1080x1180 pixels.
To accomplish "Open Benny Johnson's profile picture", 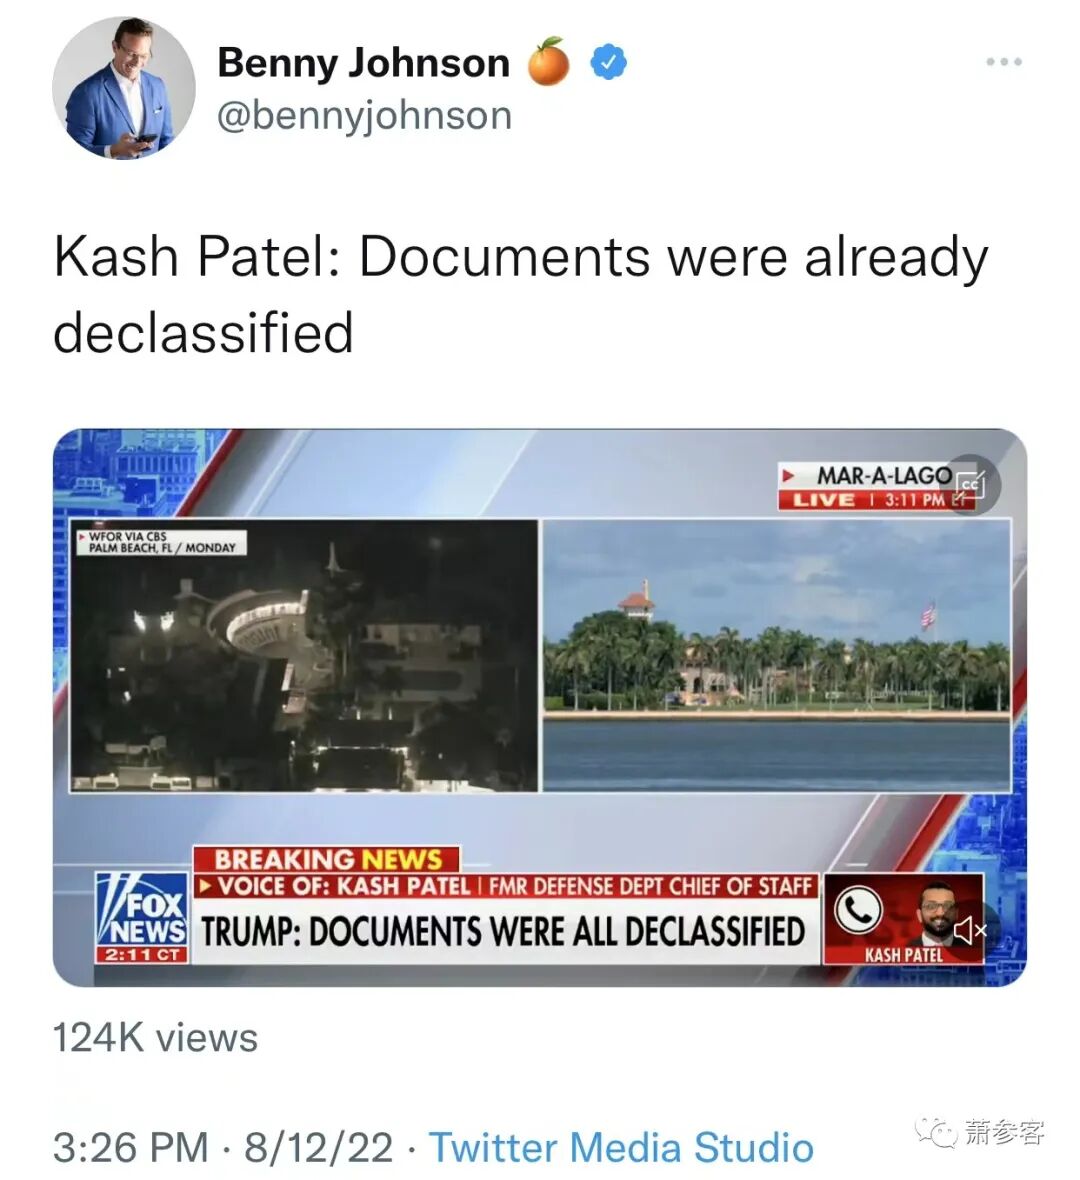I will point(123,88).
